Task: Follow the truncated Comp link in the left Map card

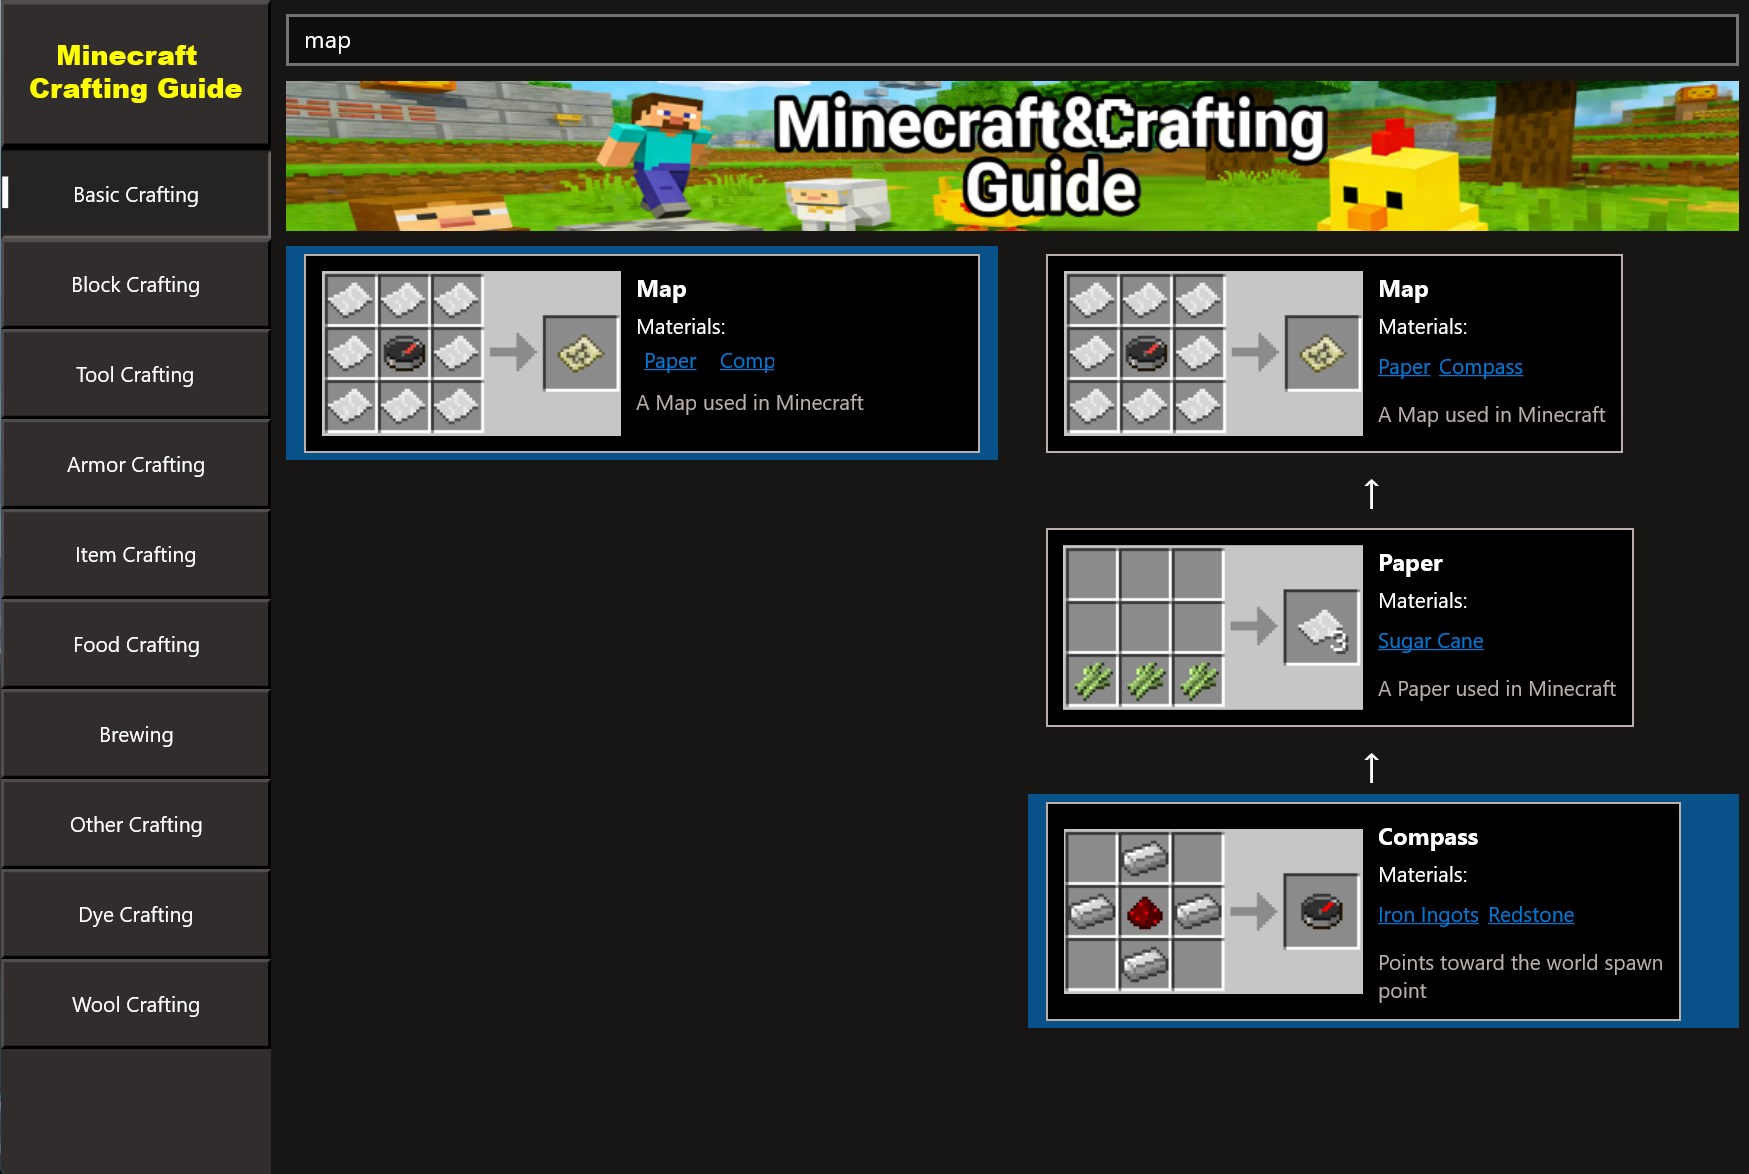Action: tap(747, 361)
